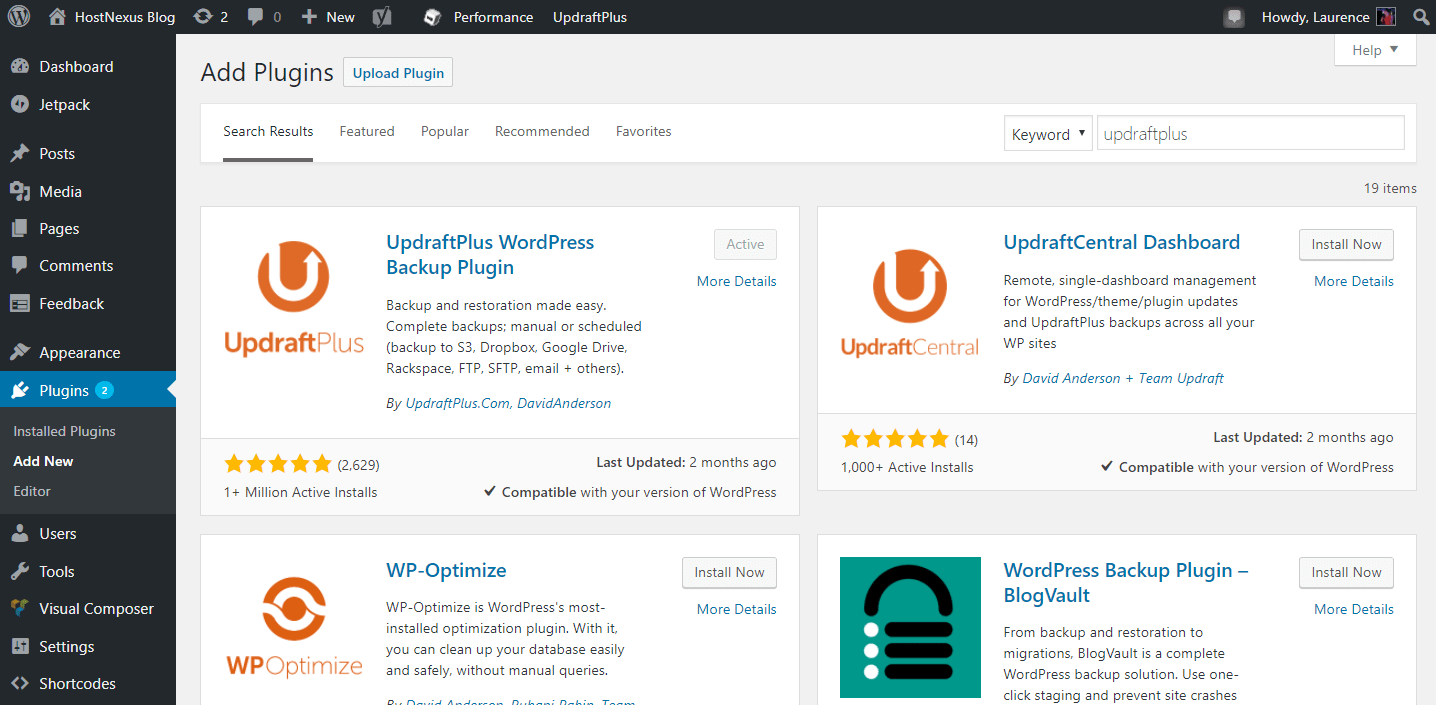Click the Plugins plug icon
Image resolution: width=1436 pixels, height=705 pixels.
[x=19, y=391]
